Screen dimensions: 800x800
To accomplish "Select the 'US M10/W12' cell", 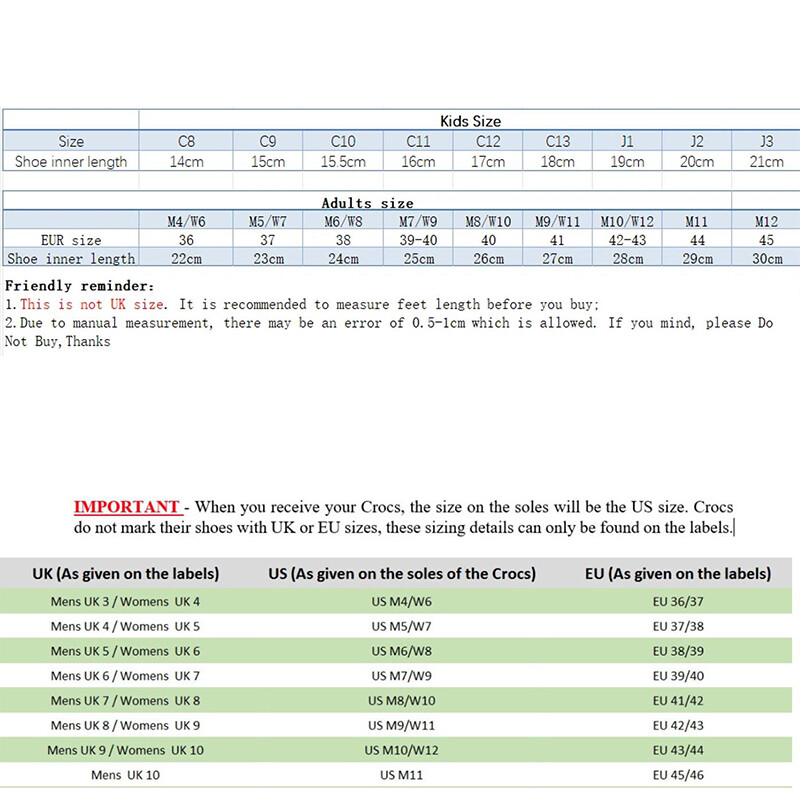I will pos(402,750).
